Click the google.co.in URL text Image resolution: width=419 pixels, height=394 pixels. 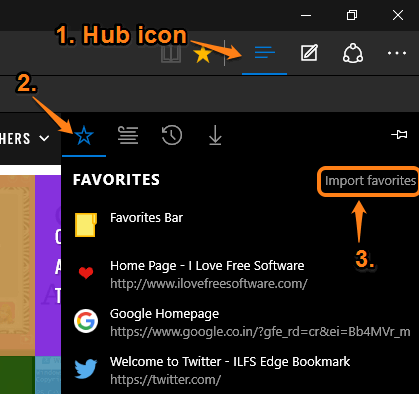pyautogui.click(x=260, y=332)
